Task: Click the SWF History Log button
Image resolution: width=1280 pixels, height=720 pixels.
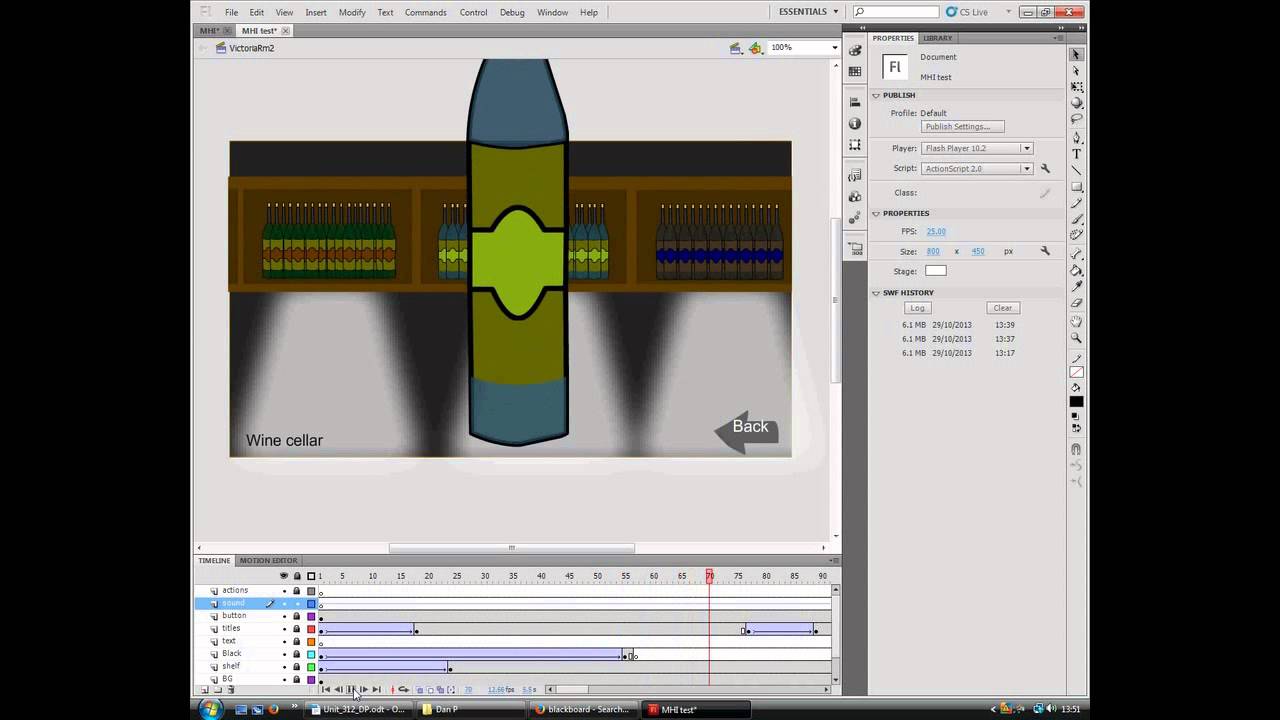Action: click(x=918, y=308)
